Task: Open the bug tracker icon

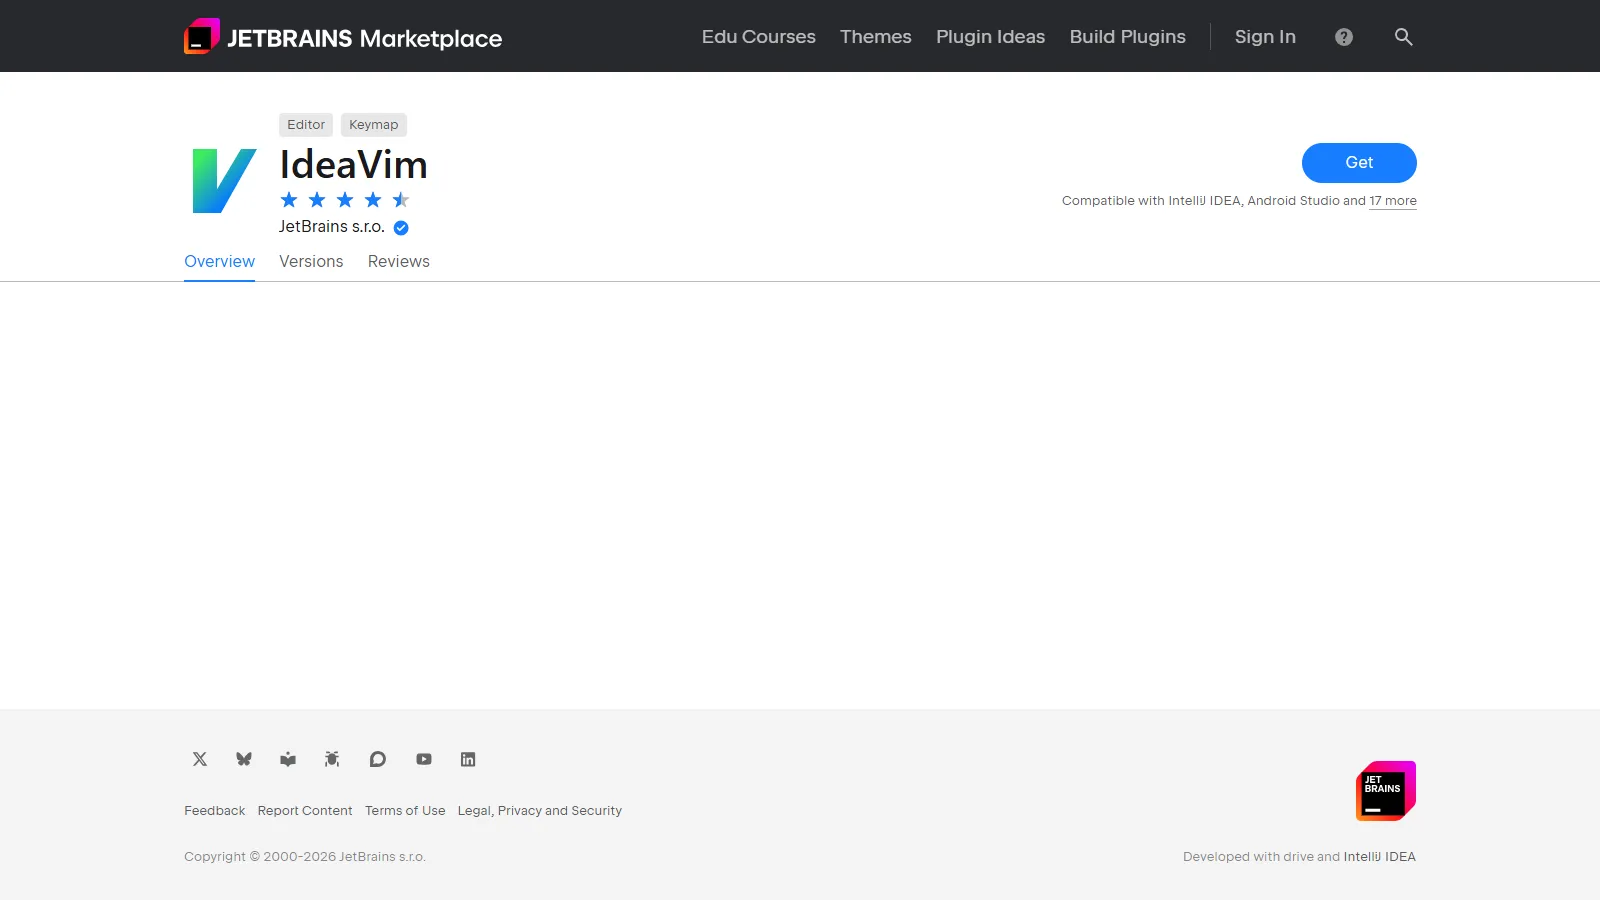Action: point(332,759)
